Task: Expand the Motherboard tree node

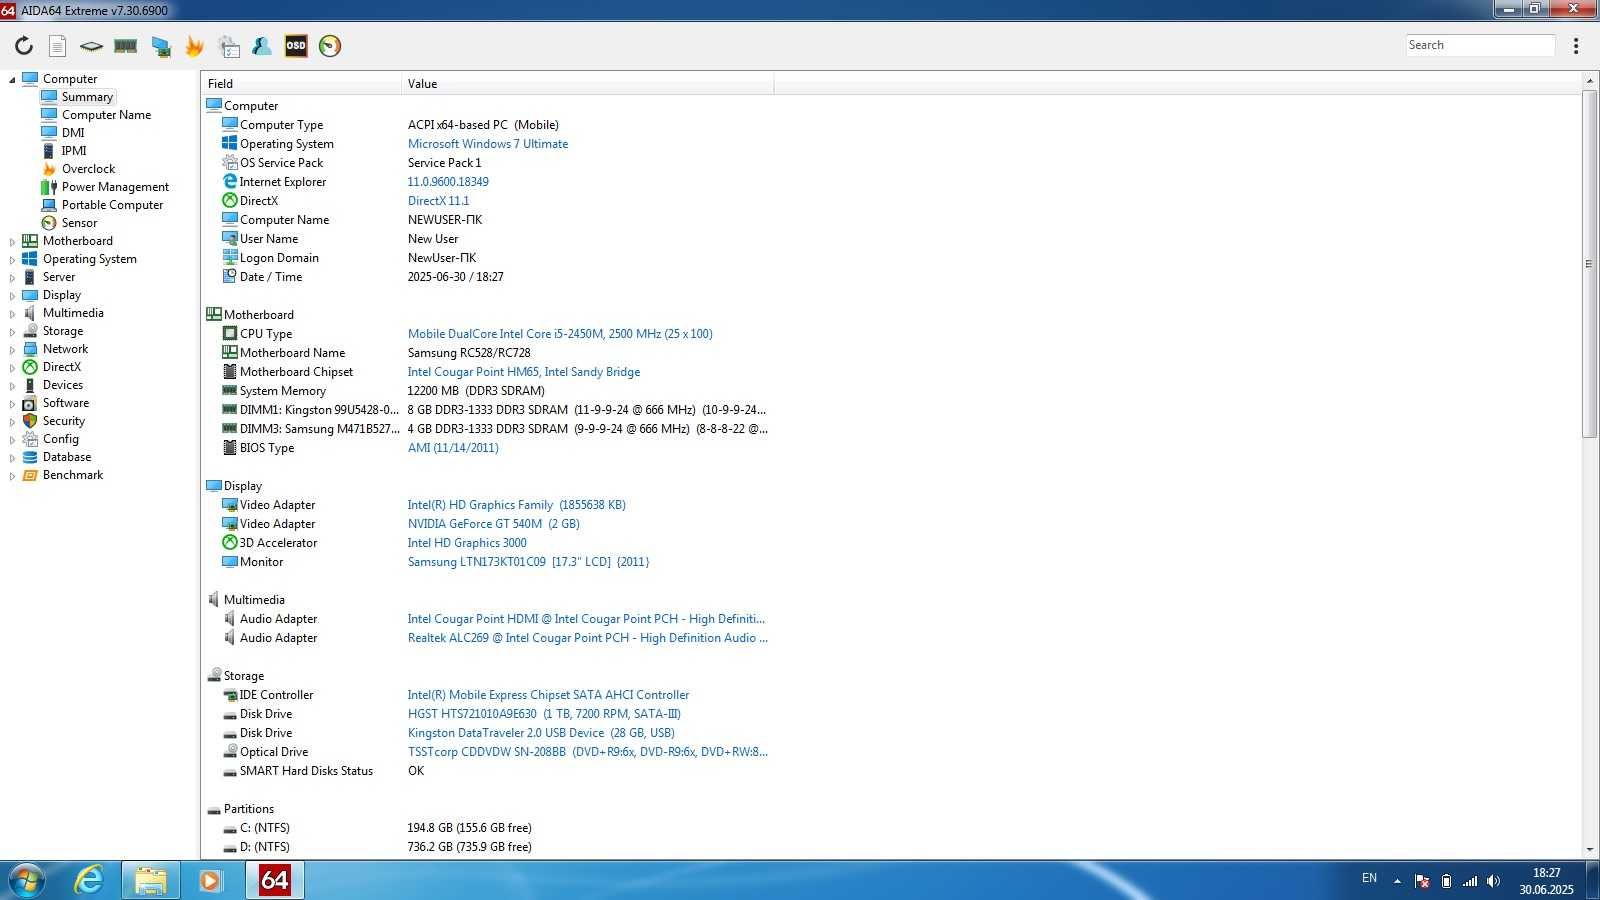Action: tap(12, 241)
